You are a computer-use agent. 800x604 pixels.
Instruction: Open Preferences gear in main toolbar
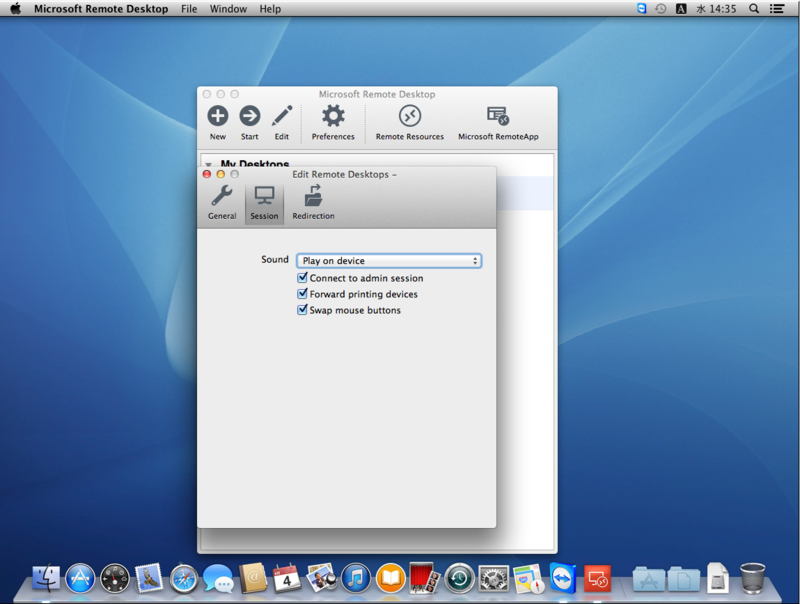(x=333, y=116)
